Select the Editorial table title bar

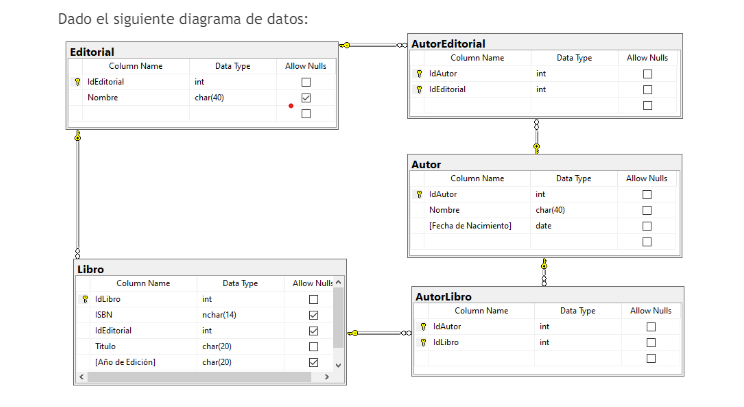pyautogui.click(x=202, y=52)
